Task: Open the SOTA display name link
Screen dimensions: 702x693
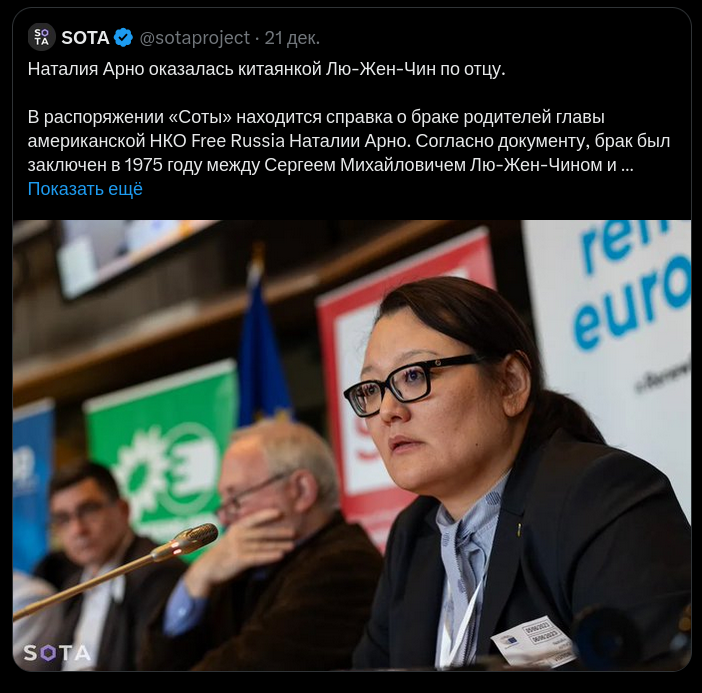Action: pos(85,38)
